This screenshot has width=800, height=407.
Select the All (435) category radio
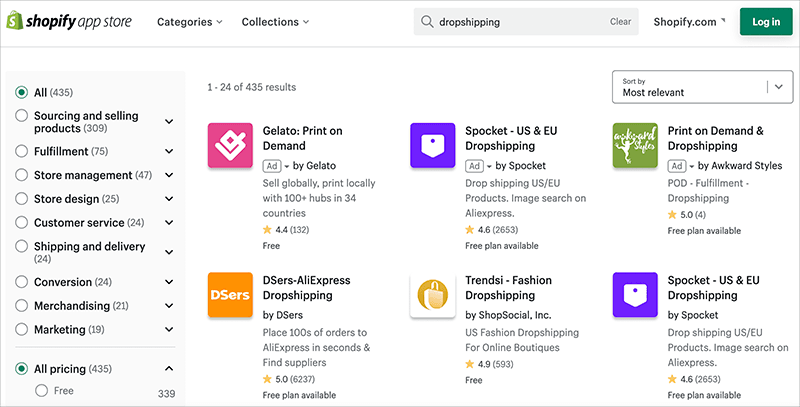click(21, 93)
